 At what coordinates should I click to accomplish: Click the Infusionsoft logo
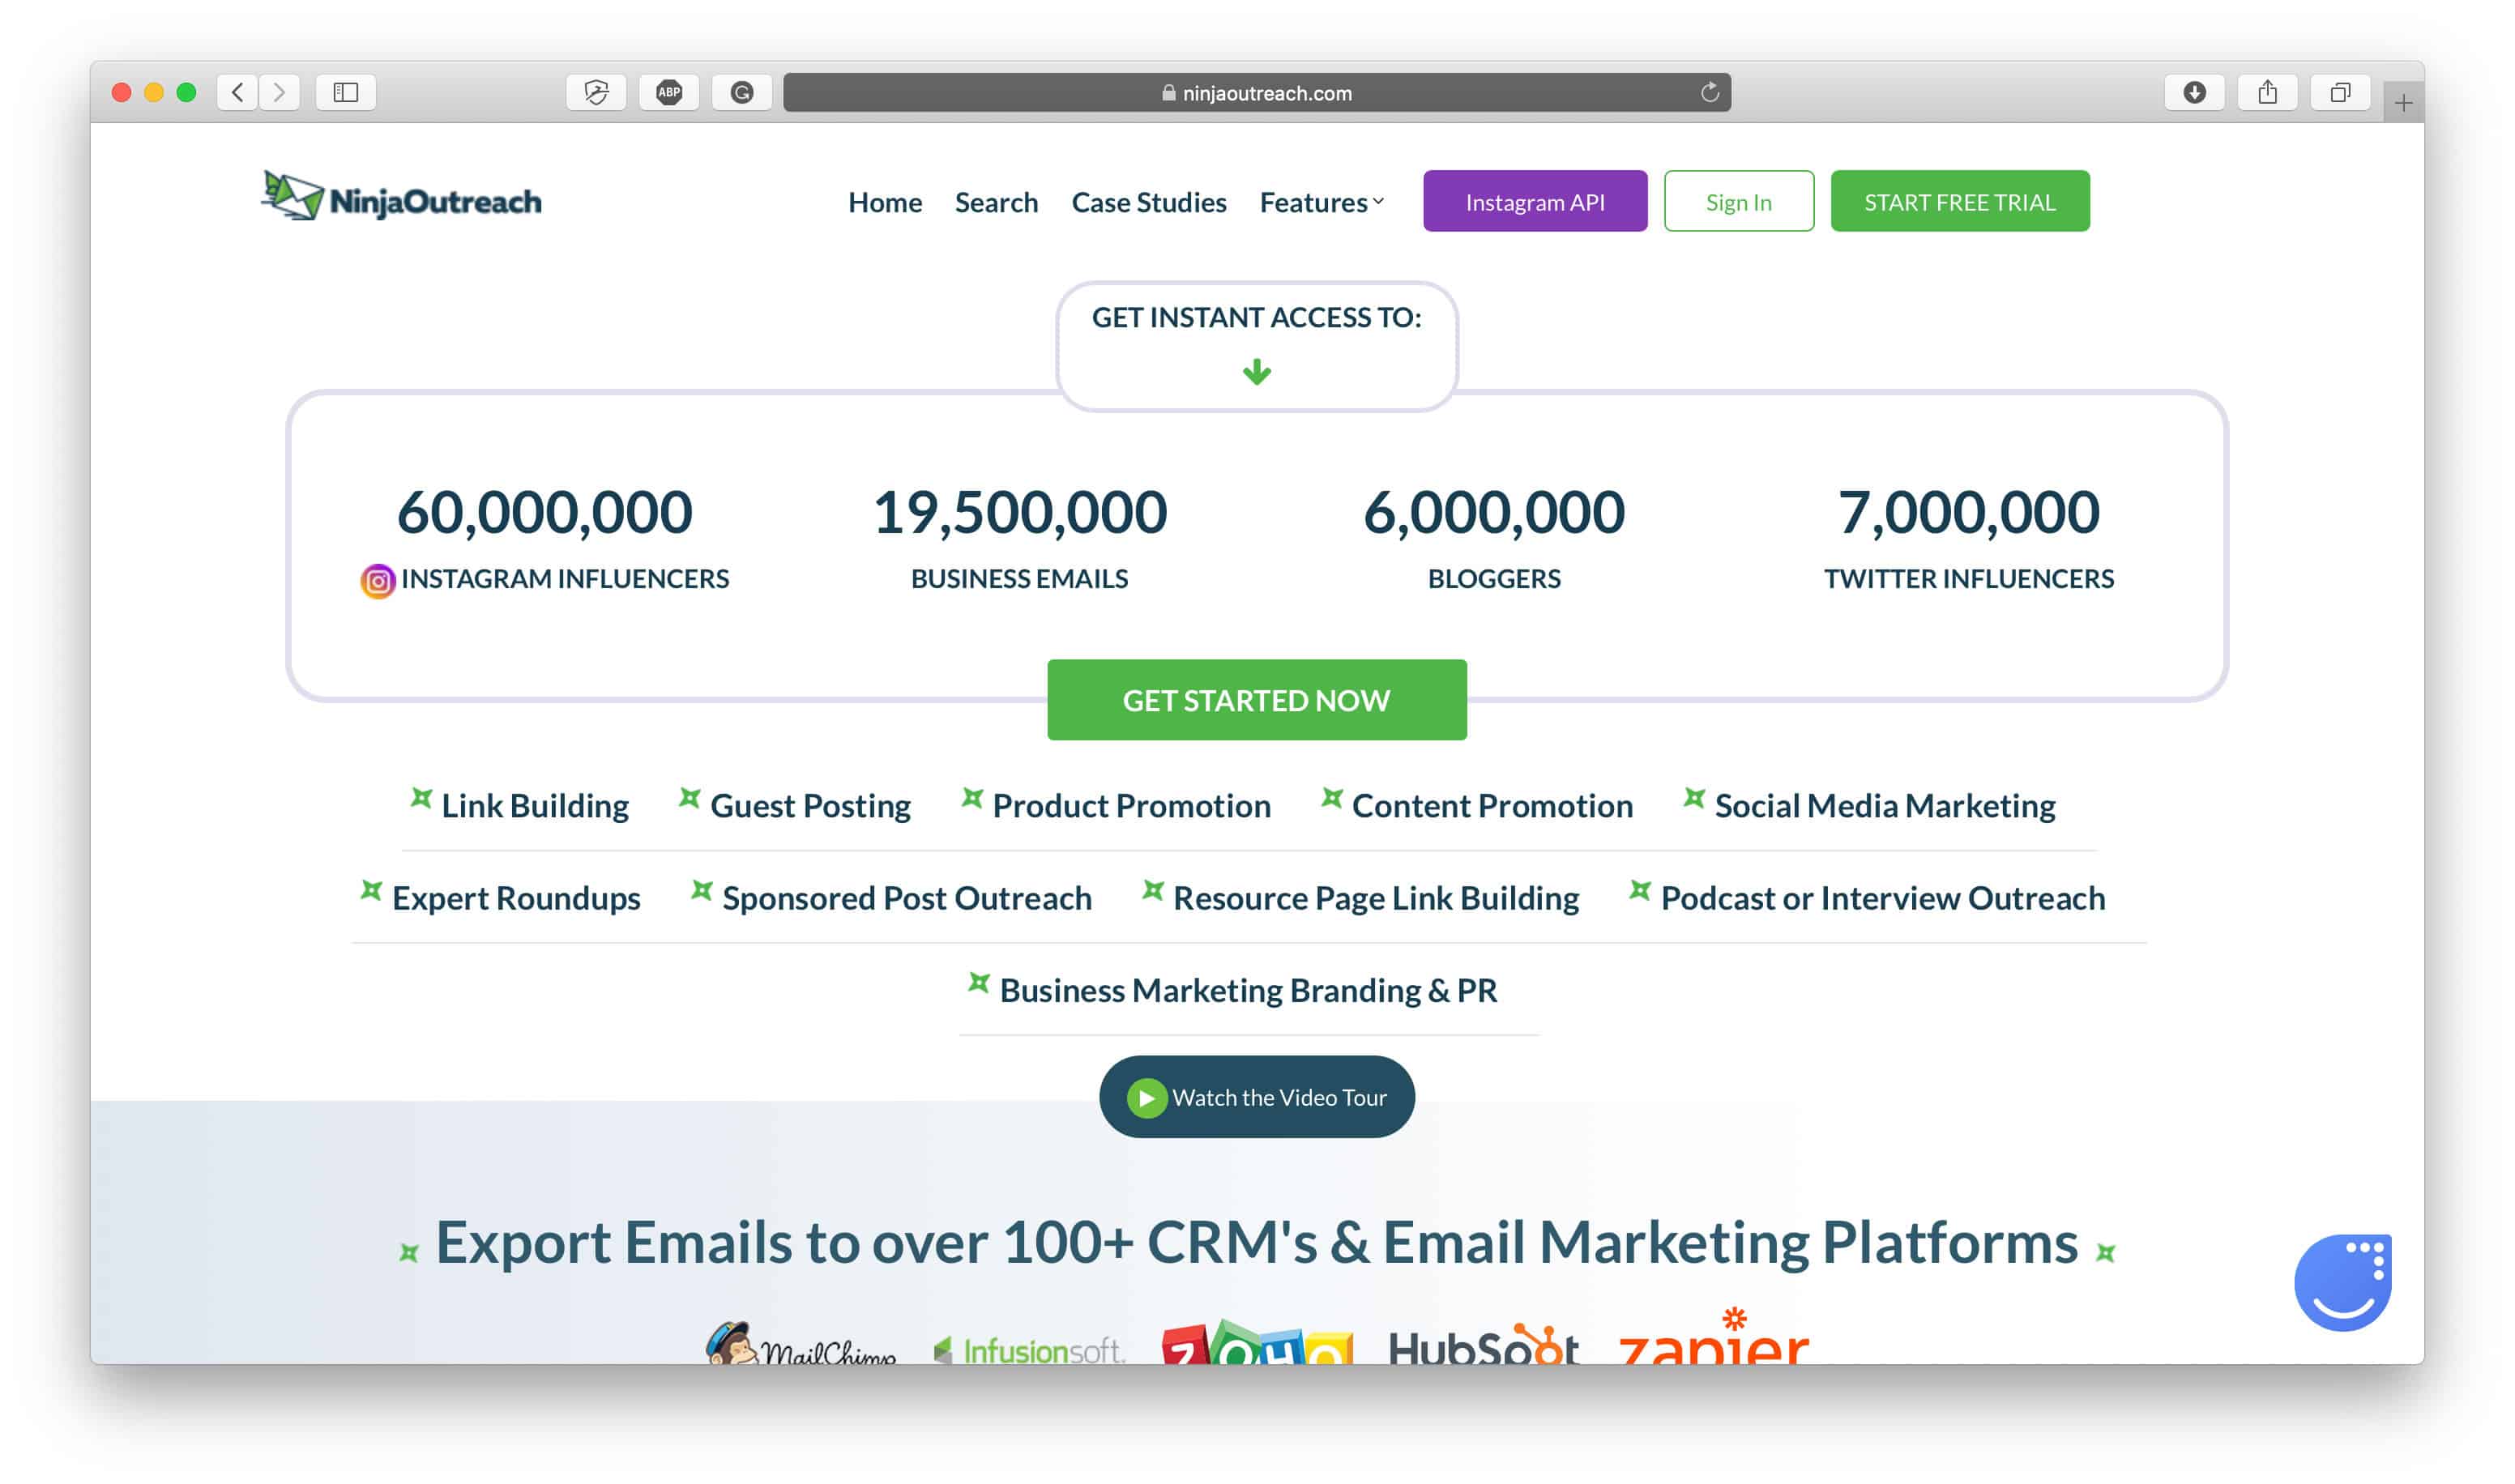click(1030, 1350)
